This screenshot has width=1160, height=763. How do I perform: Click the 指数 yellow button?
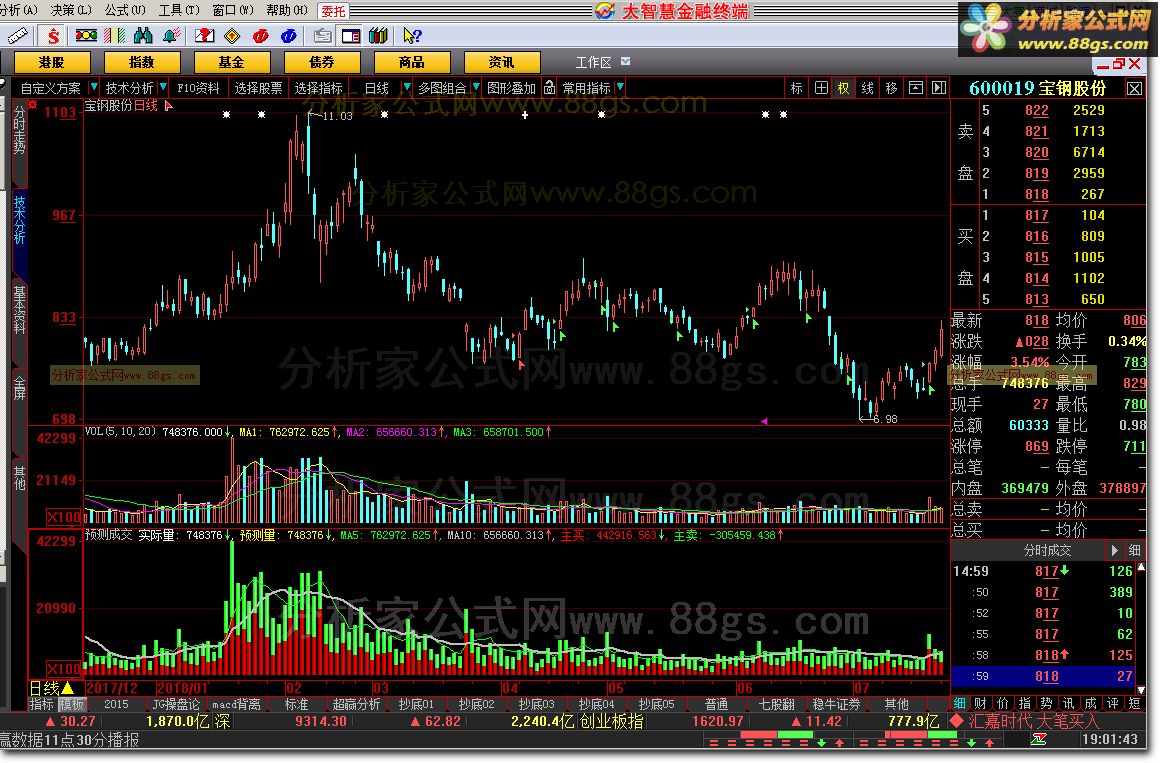pyautogui.click(x=141, y=62)
